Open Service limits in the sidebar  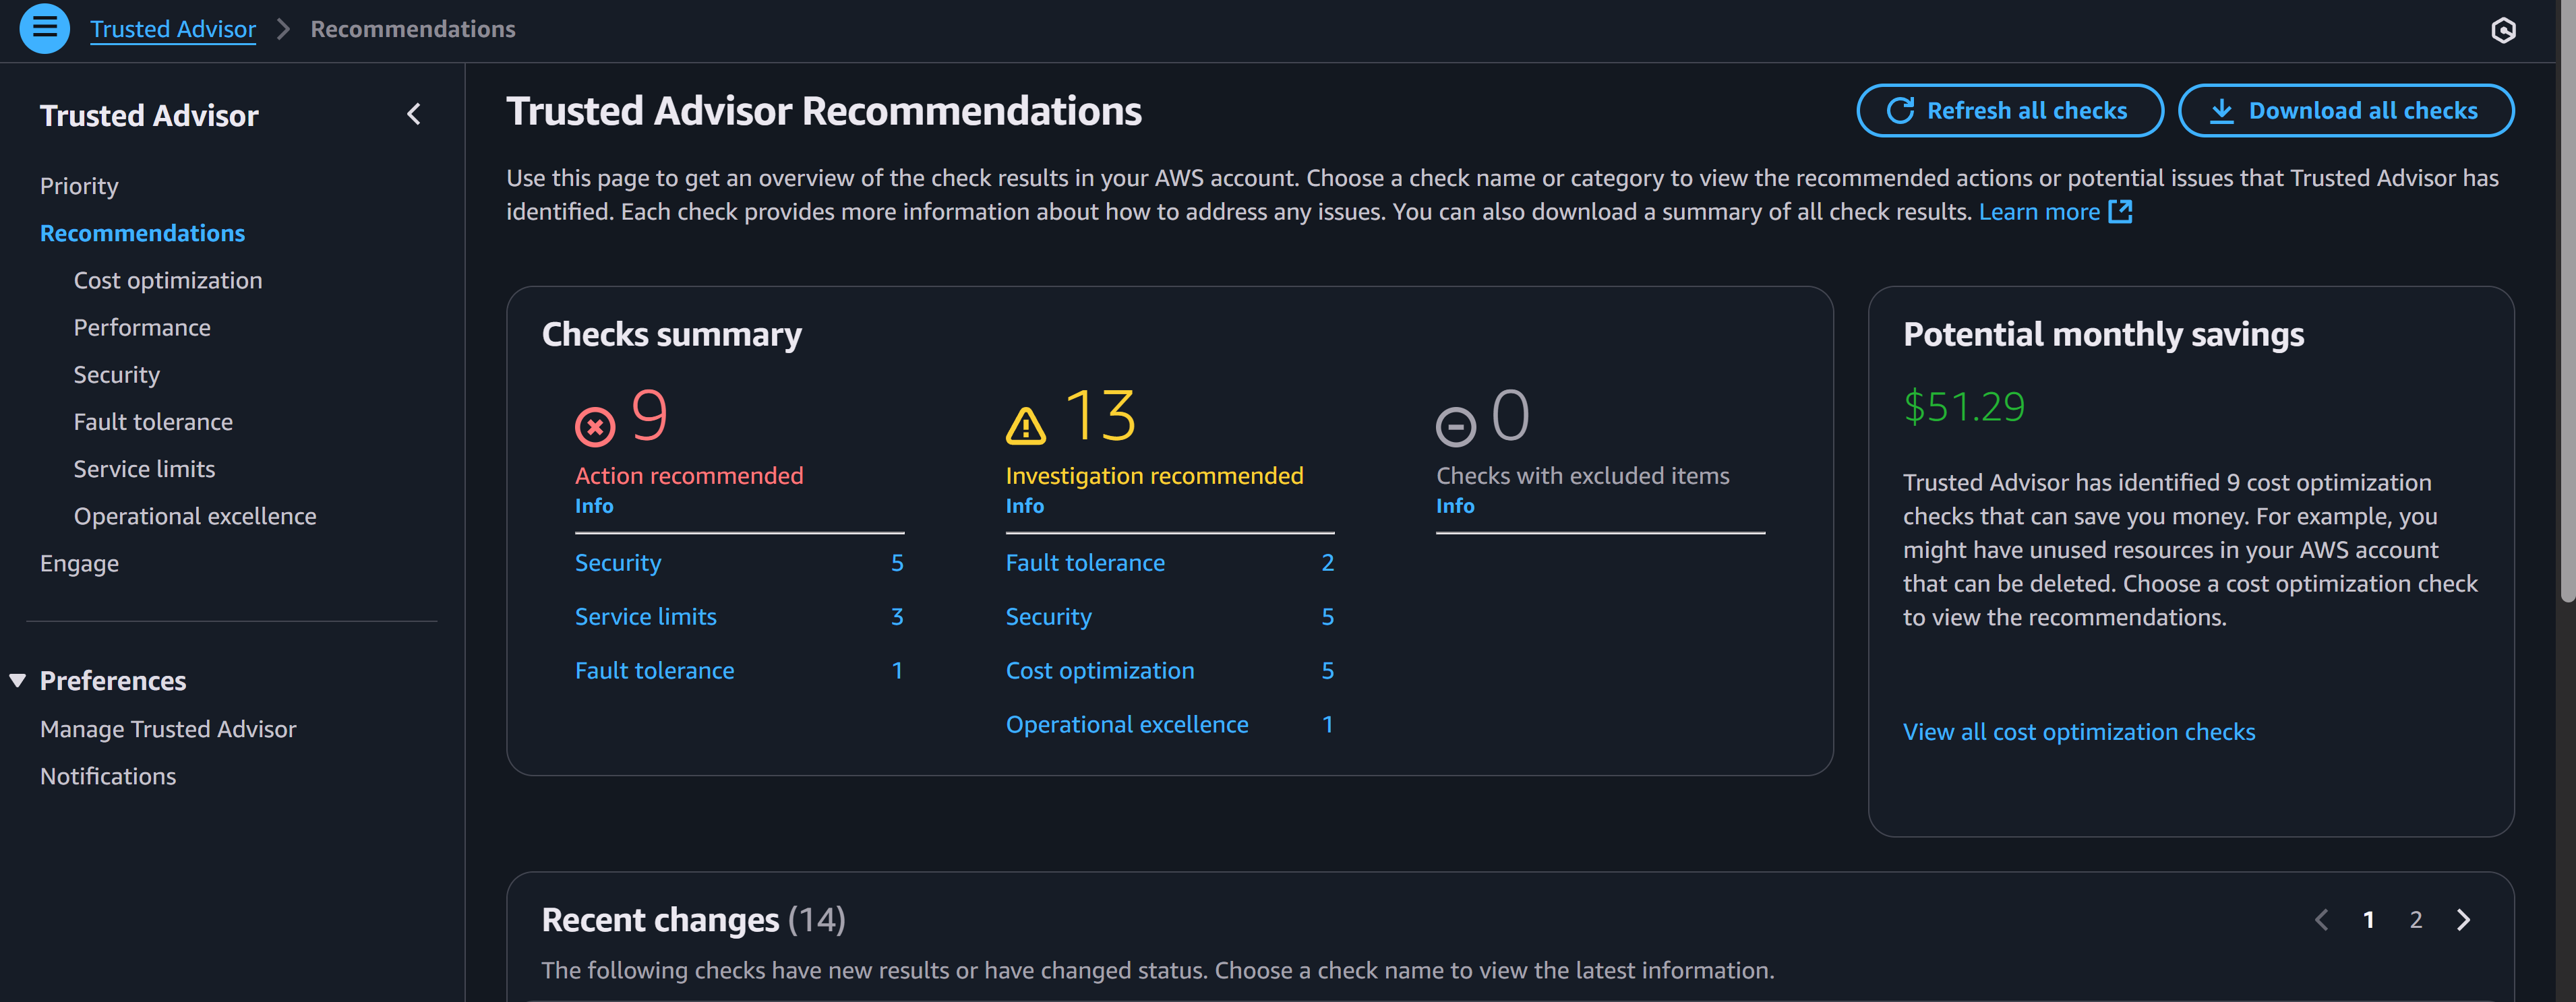[144, 469]
